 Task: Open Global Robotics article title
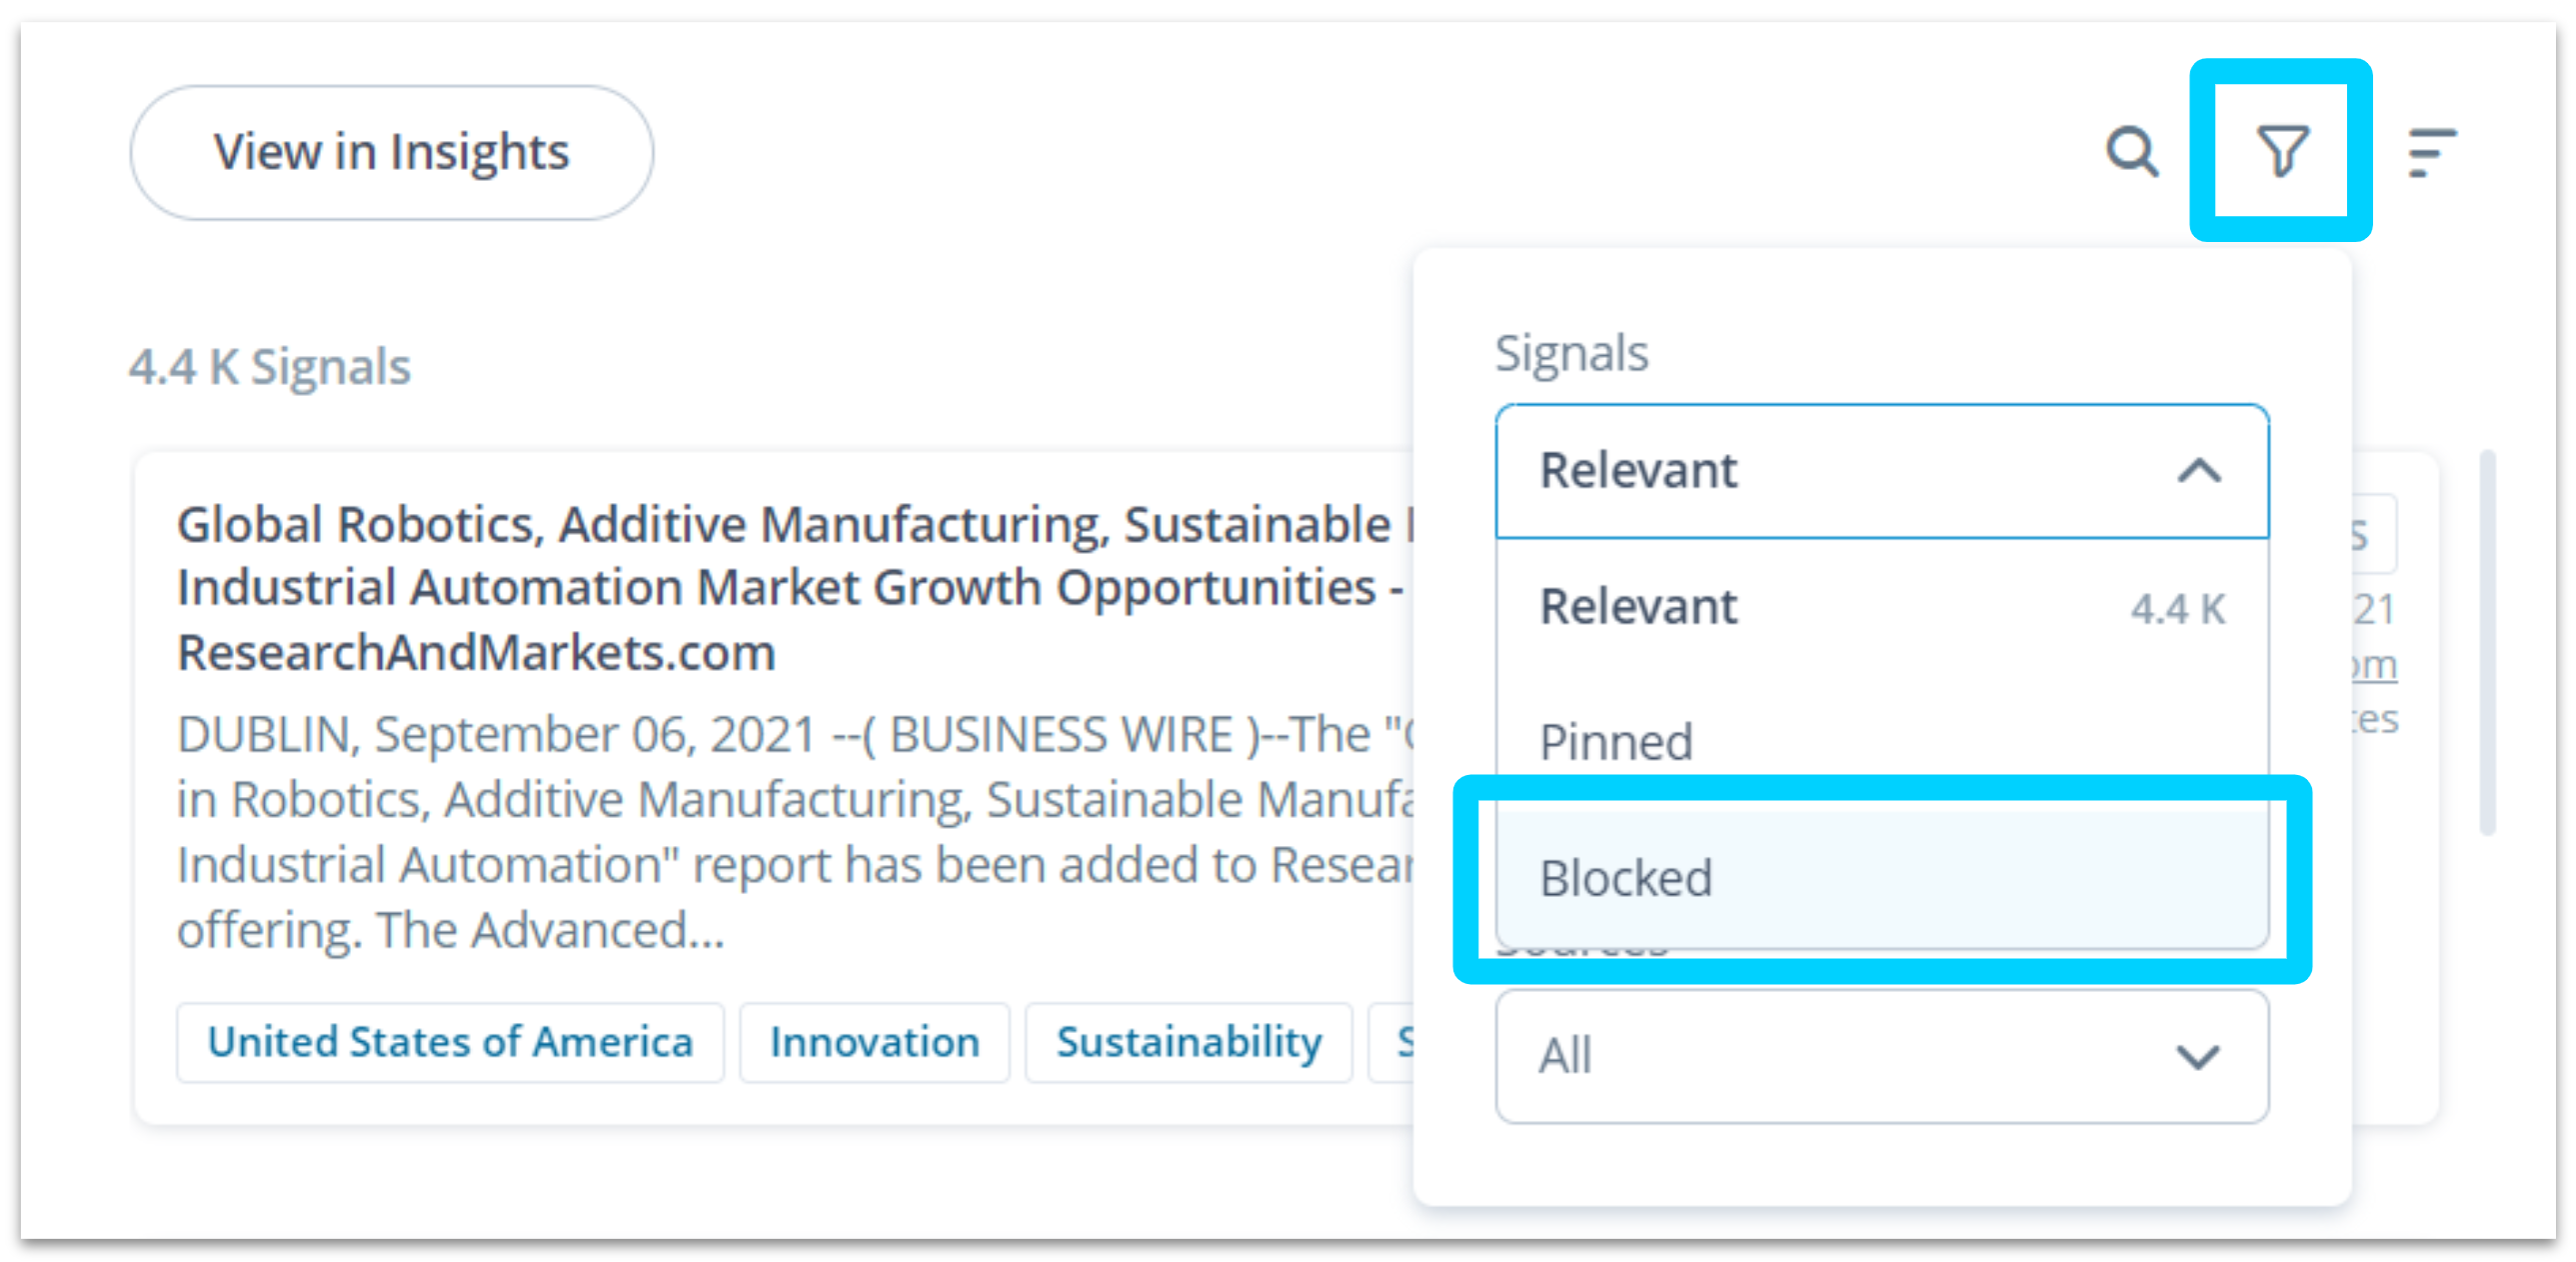click(790, 588)
